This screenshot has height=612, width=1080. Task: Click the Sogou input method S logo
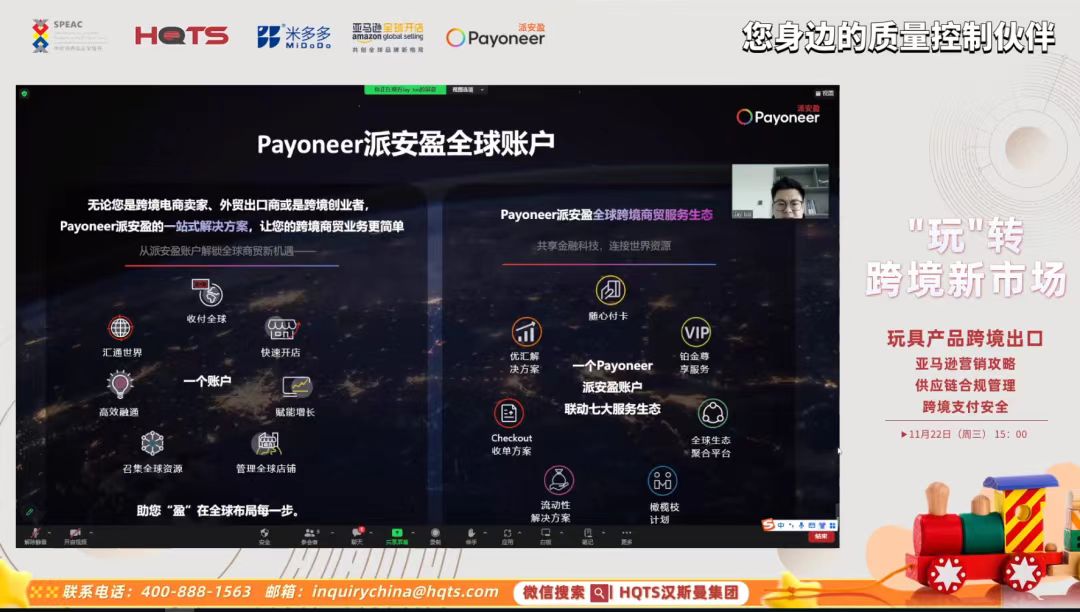pos(768,525)
